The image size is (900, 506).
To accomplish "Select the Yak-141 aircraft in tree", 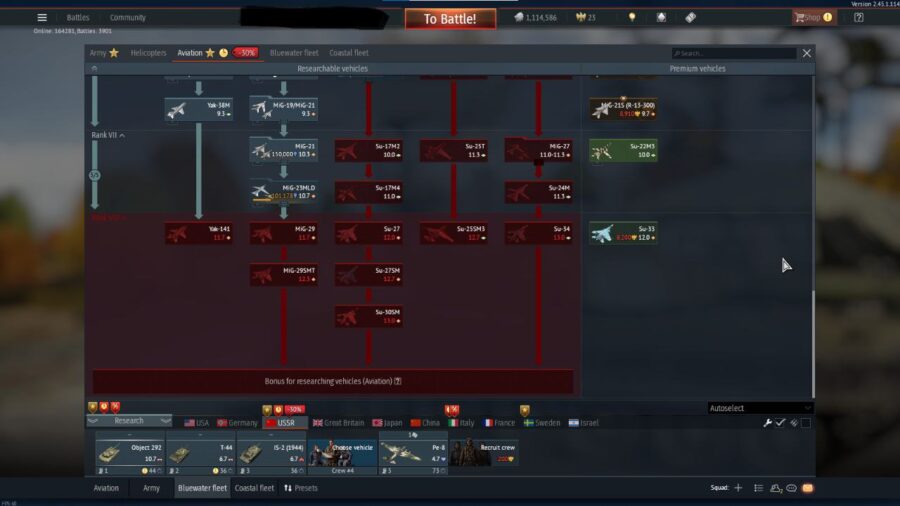I will click(x=199, y=233).
